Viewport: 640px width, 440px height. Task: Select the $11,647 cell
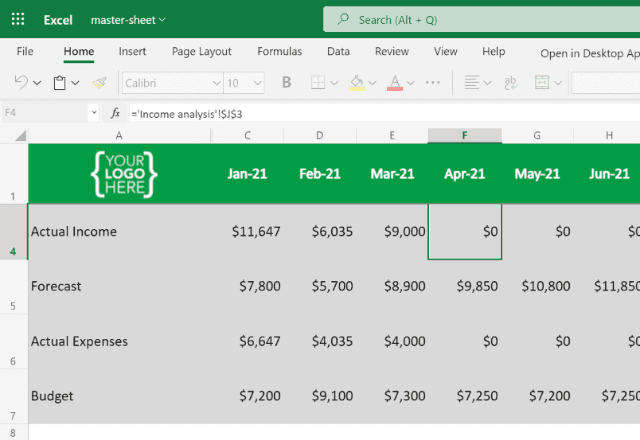[x=247, y=231]
